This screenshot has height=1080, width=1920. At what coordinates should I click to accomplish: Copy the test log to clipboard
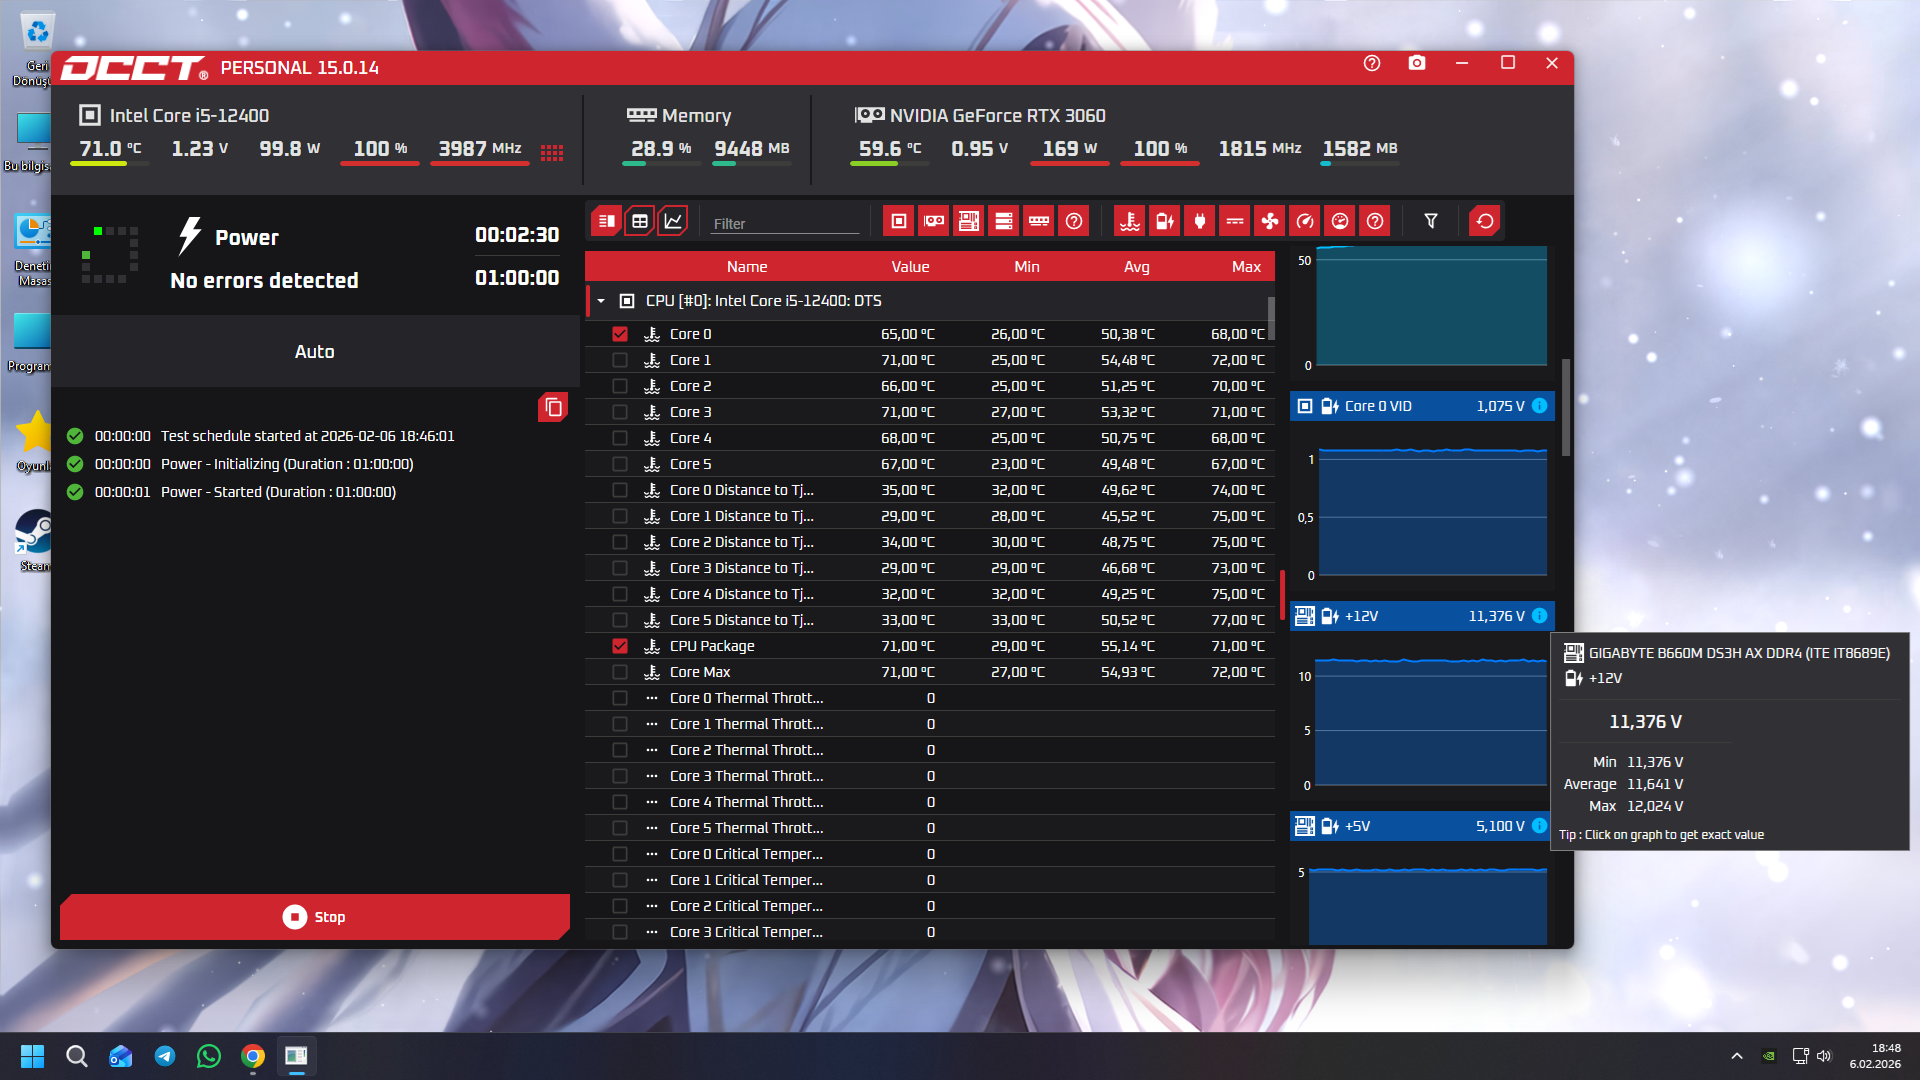(553, 407)
